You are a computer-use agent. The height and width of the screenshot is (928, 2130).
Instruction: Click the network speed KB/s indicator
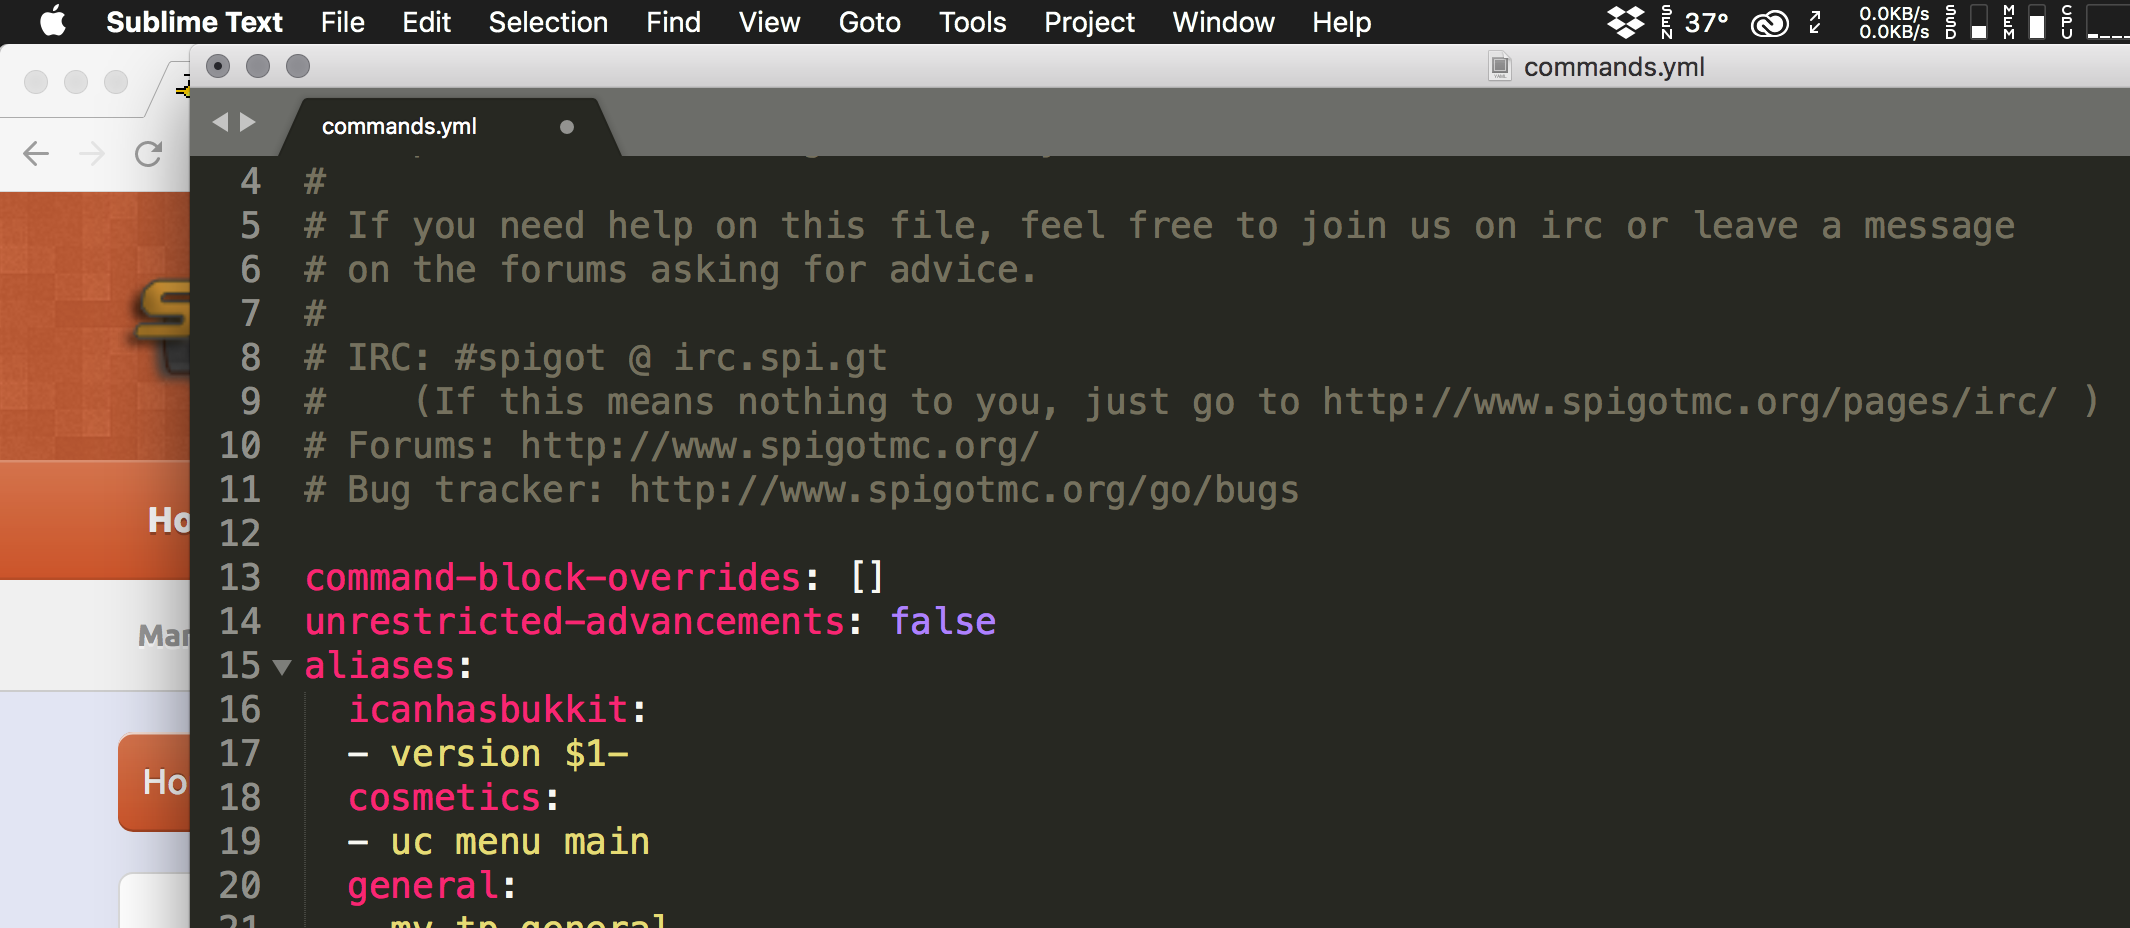coord(1893,22)
